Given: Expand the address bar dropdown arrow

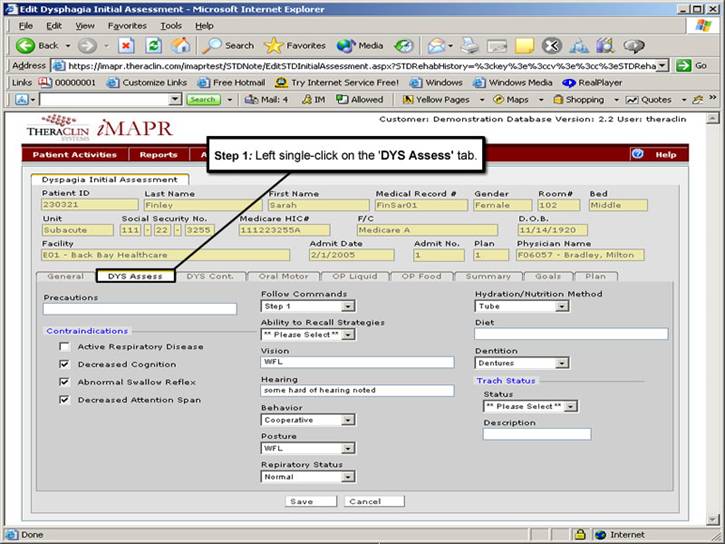Looking at the screenshot, I should [x=663, y=66].
